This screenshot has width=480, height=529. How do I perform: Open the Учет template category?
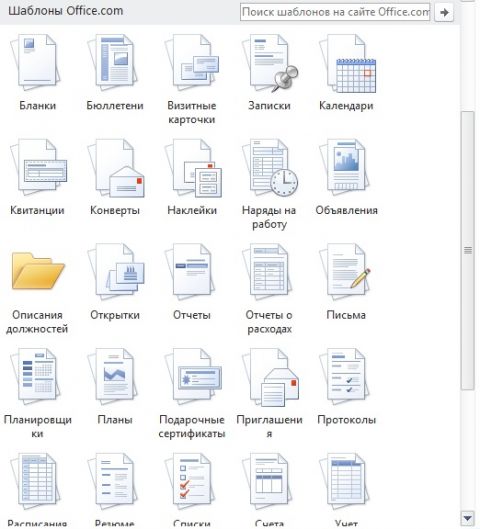pos(345,481)
